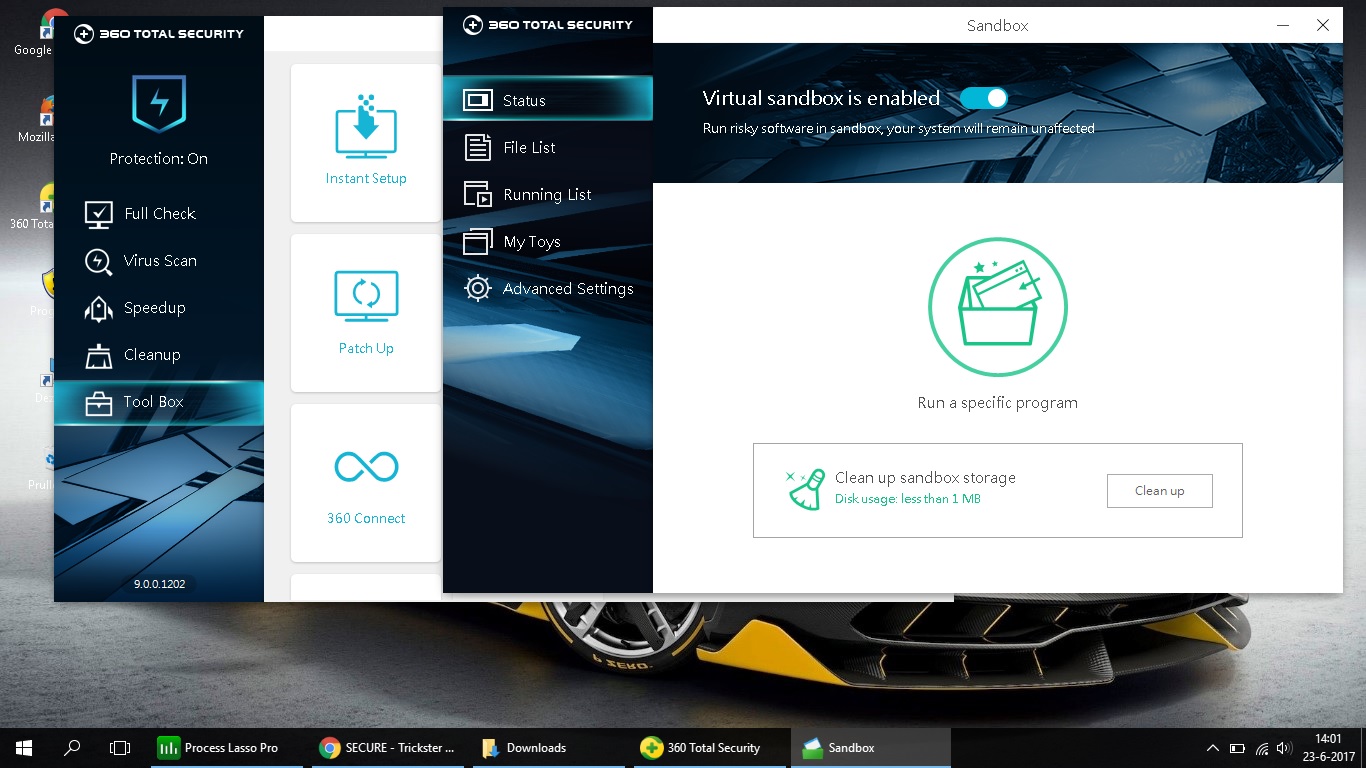Open the Wi-Fi network tray icon
This screenshot has height=768, width=1366.
click(1261, 747)
